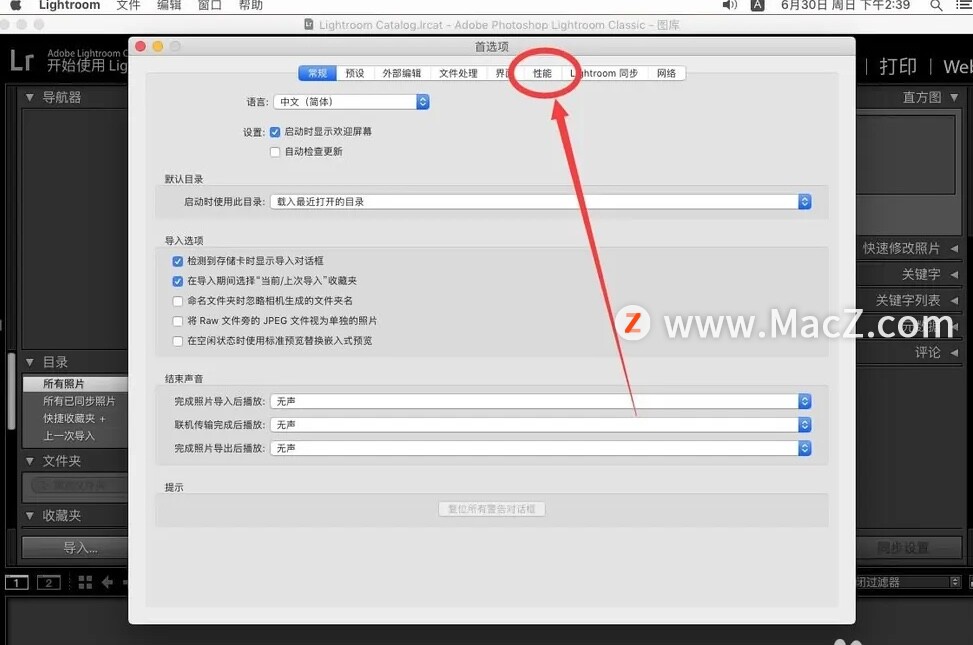Collapse the 直方图 panel
The height and width of the screenshot is (645, 973).
point(954,97)
